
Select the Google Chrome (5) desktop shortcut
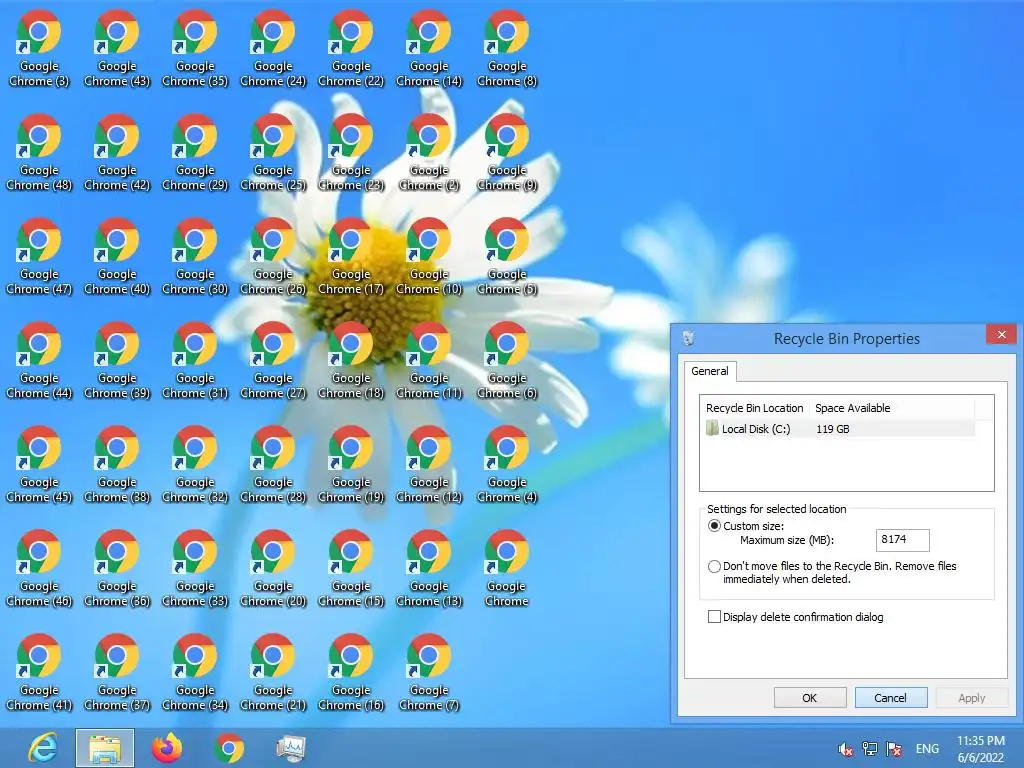coord(507,257)
